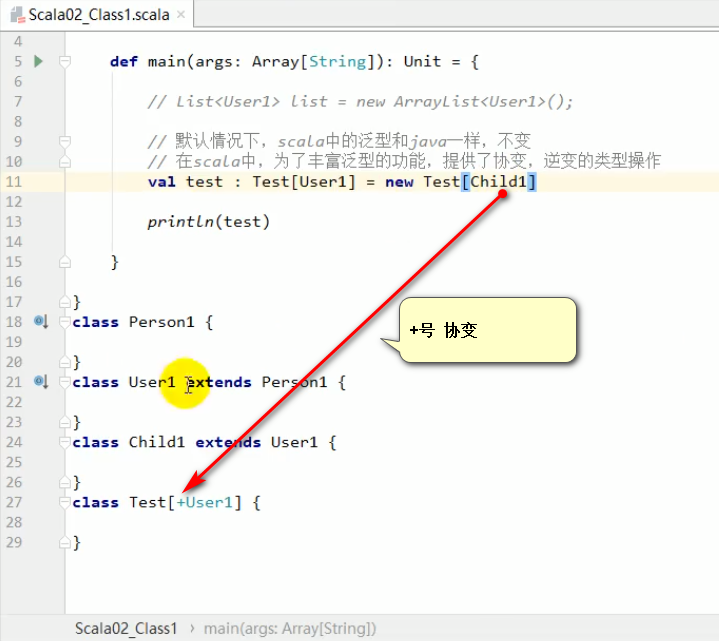Viewport: 719px width, 641px height.
Task: Collapse class Person1 fold on line 18
Action: 65,321
